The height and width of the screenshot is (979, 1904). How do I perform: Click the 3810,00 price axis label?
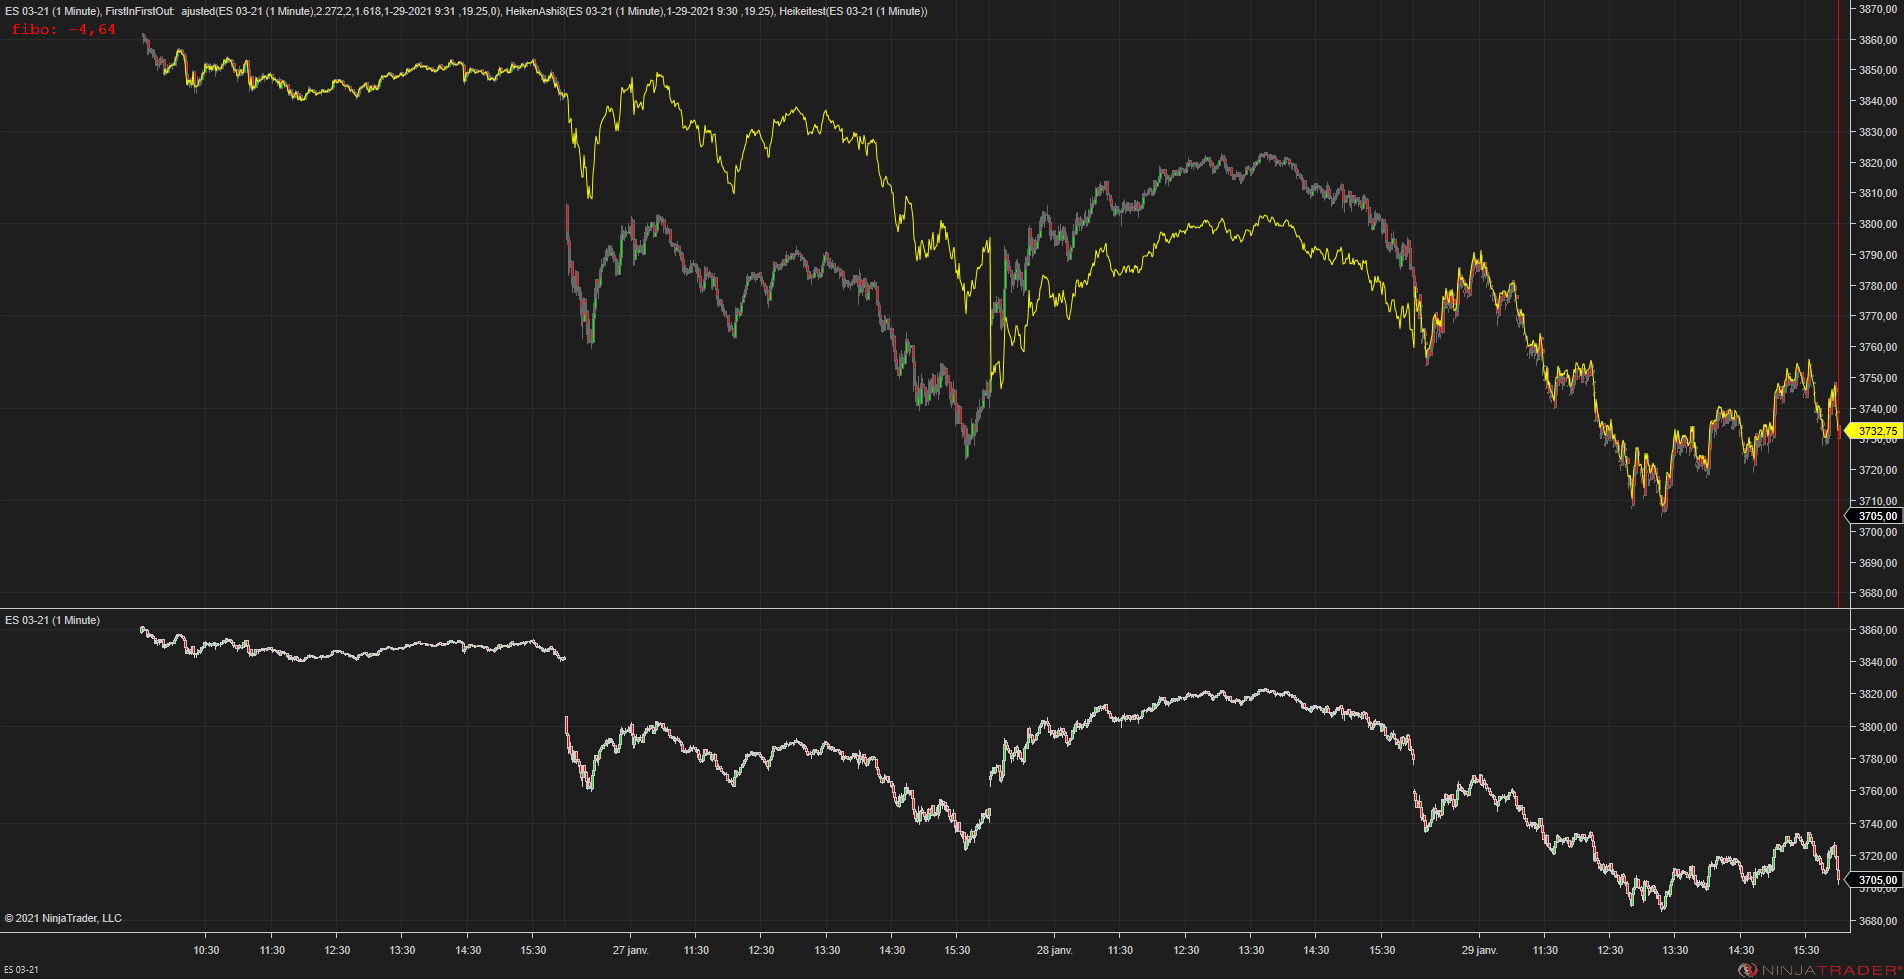point(1877,194)
